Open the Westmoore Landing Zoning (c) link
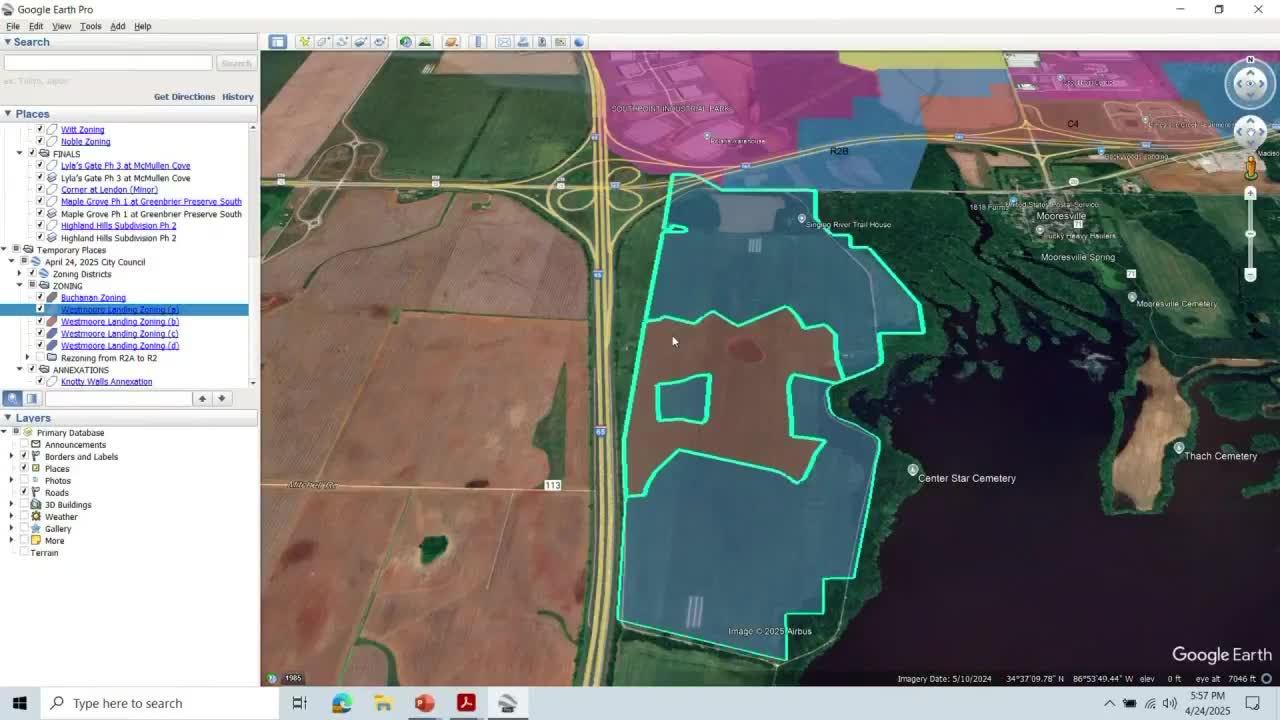Viewport: 1280px width, 720px height. [x=119, y=334]
